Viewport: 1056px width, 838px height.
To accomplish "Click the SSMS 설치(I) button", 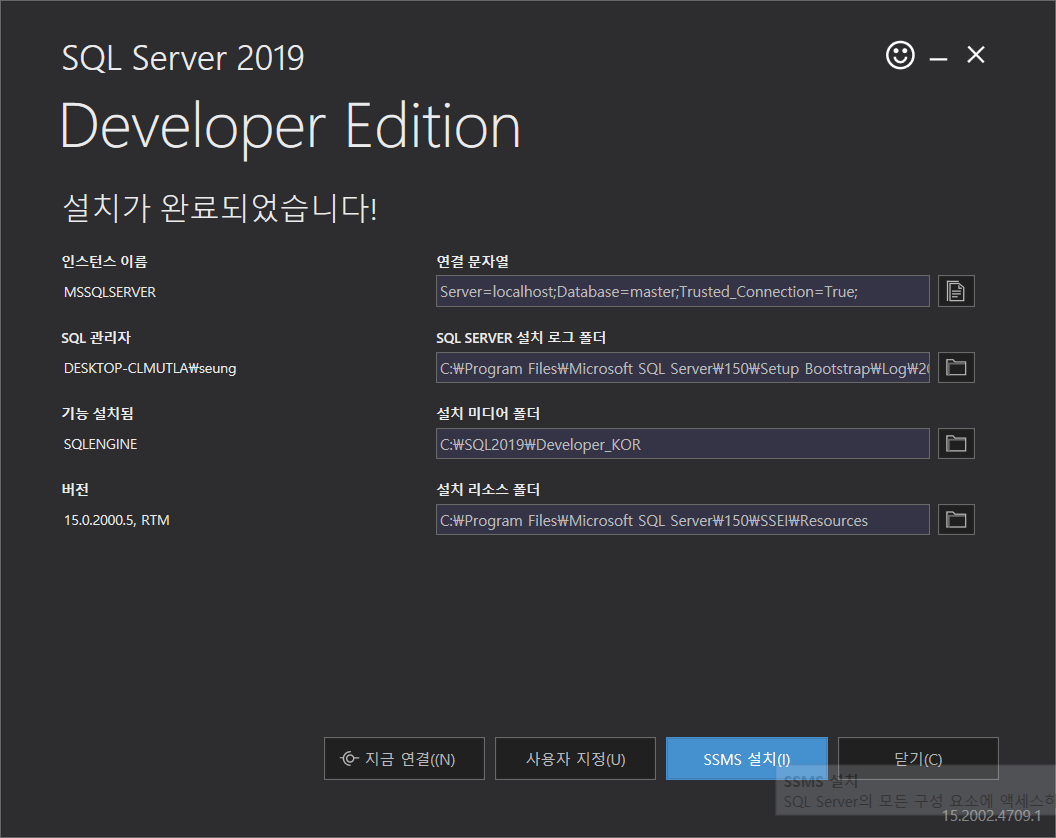I will click(x=746, y=759).
